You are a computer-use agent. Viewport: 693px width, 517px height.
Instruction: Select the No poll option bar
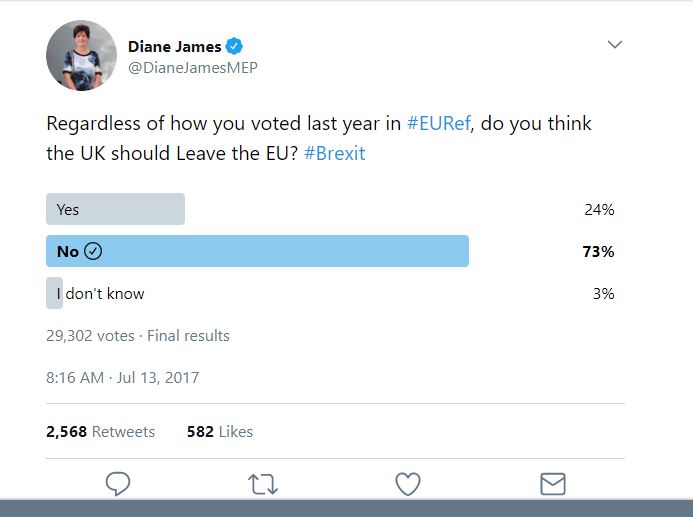tap(257, 251)
